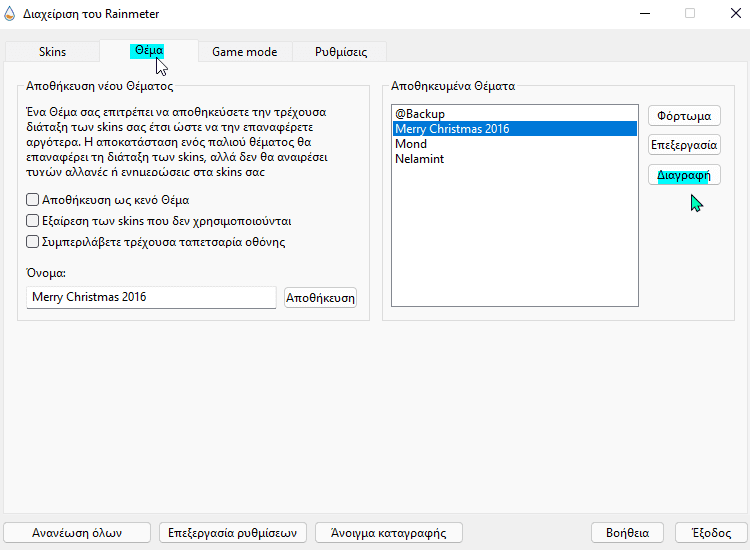Image resolution: width=750 pixels, height=550 pixels.
Task: Toggle Εξαίρεση των skins που δεν χρησιμοποιούνται
Action: [32, 220]
